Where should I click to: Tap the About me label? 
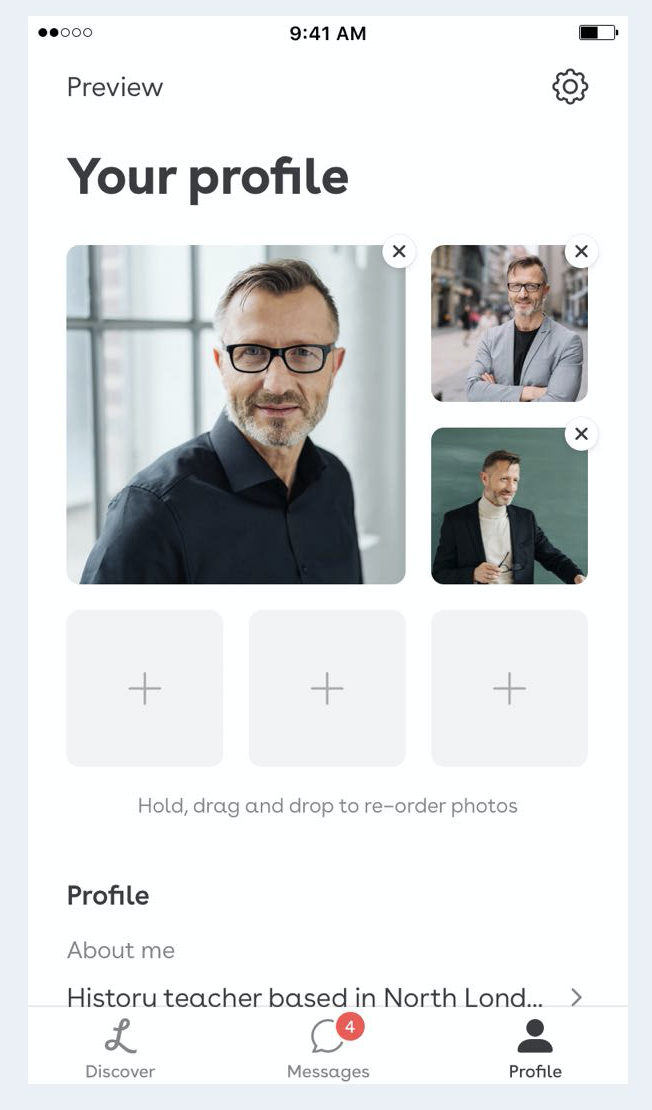pos(121,950)
